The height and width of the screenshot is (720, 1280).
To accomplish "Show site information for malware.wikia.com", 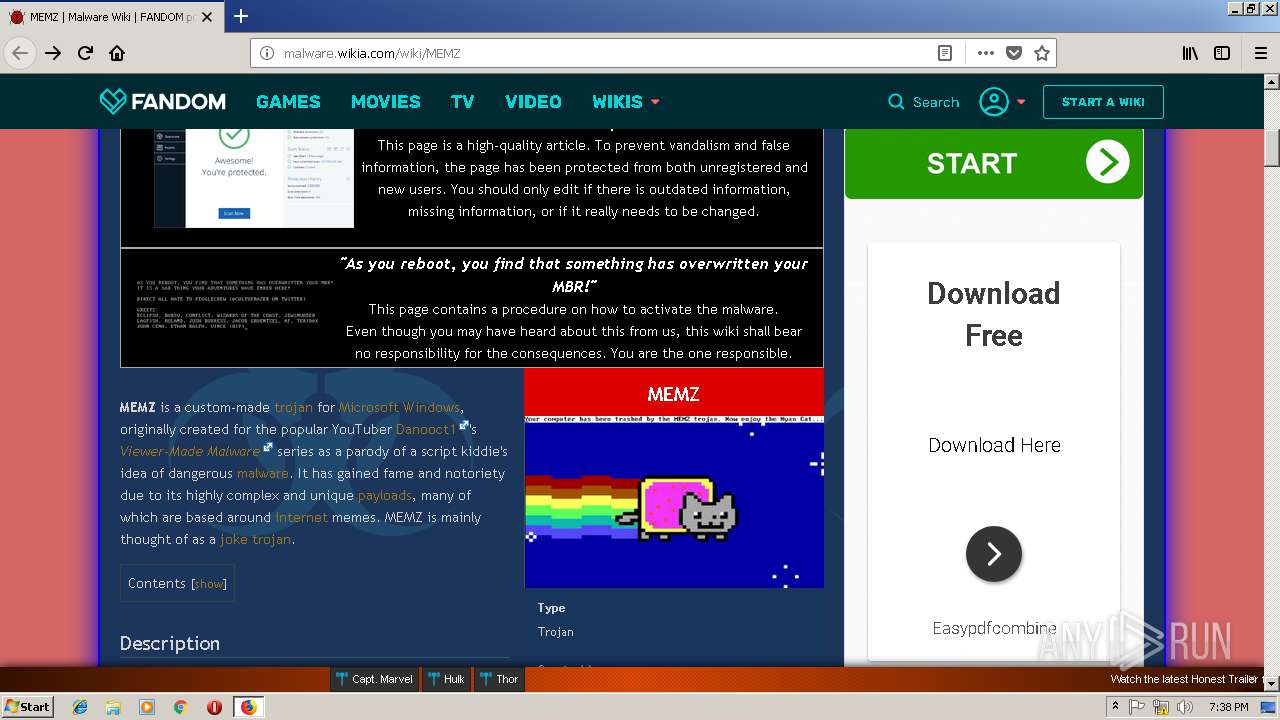I will pos(267,53).
